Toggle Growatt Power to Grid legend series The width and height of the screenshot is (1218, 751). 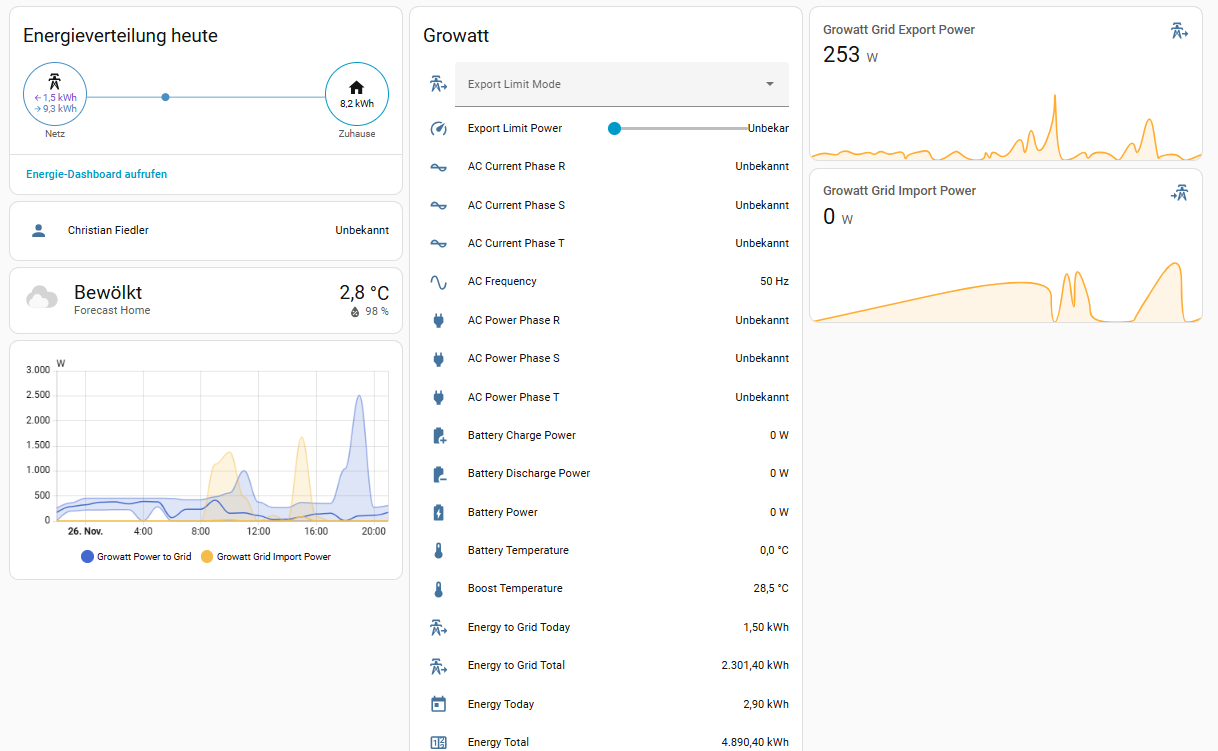click(x=136, y=557)
